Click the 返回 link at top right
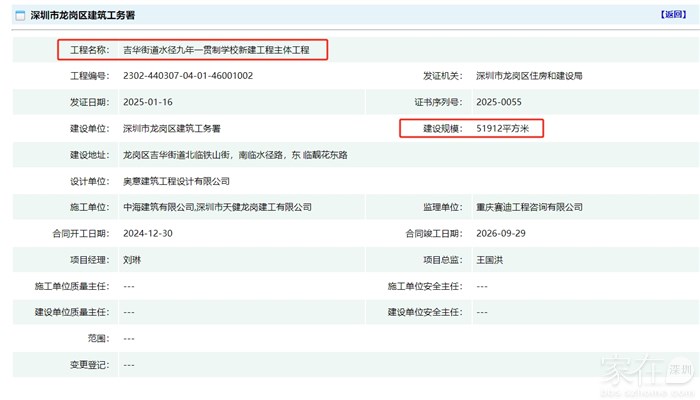 [673, 15]
